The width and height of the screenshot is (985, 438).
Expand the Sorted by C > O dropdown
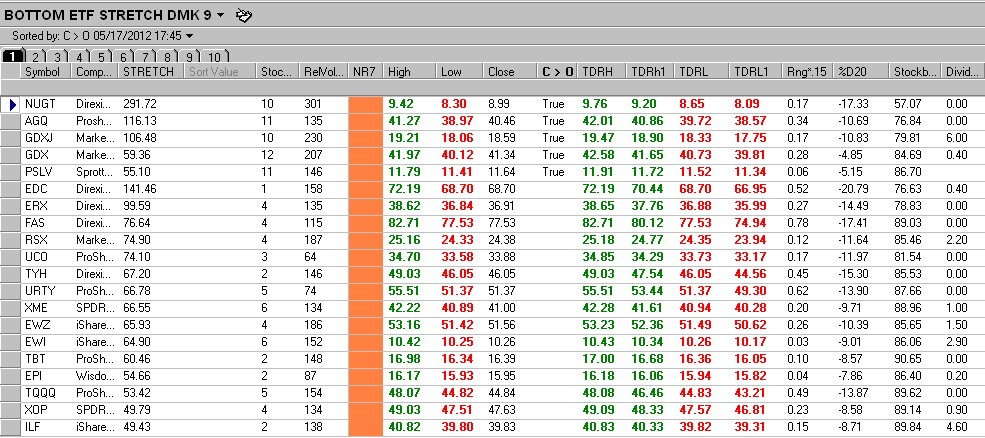(190, 36)
